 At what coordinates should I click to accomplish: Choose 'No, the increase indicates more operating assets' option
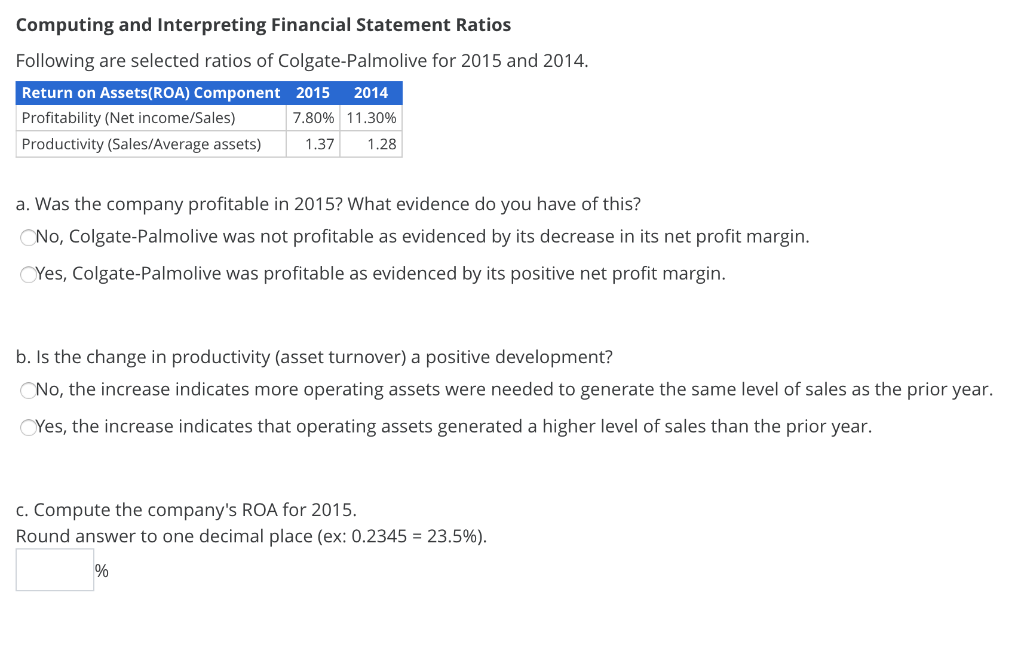click(x=28, y=390)
